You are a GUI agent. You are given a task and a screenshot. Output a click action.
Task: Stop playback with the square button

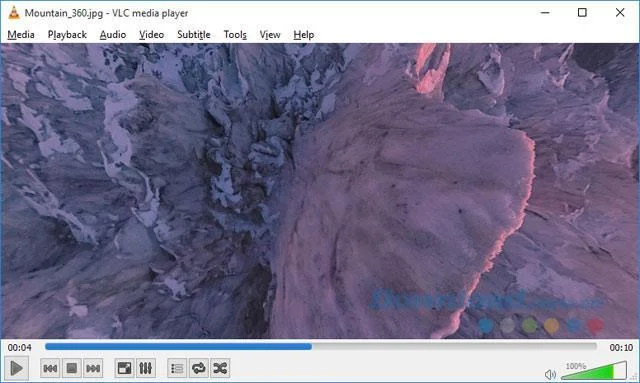71,369
